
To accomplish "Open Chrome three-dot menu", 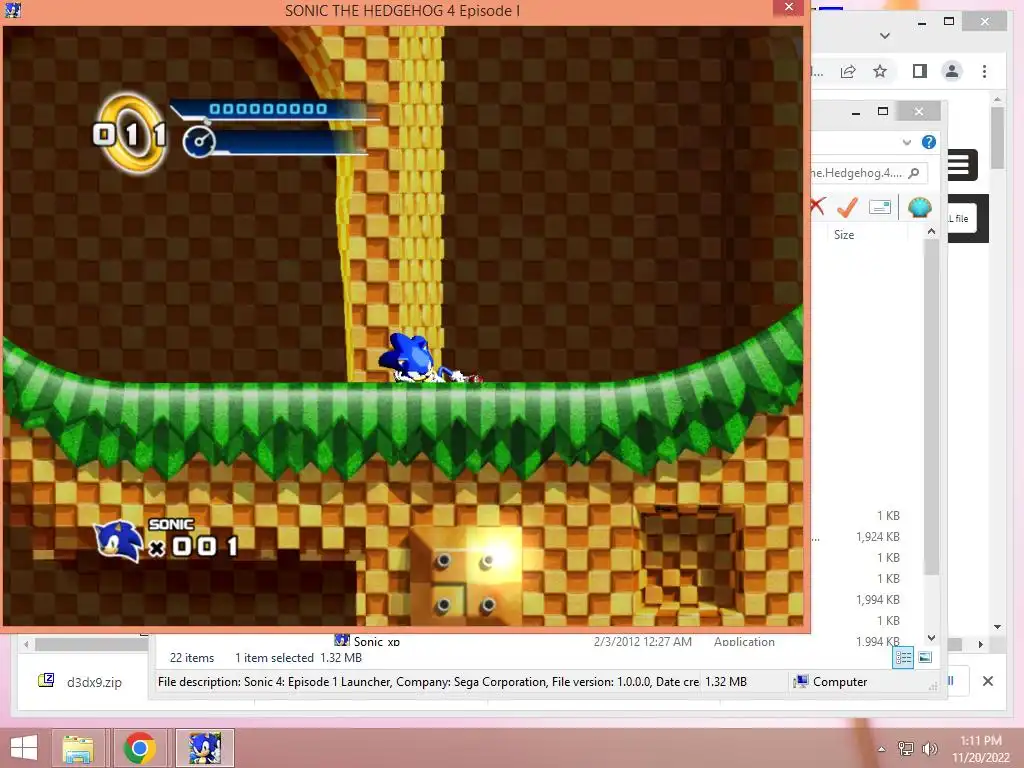I will pos(984,71).
